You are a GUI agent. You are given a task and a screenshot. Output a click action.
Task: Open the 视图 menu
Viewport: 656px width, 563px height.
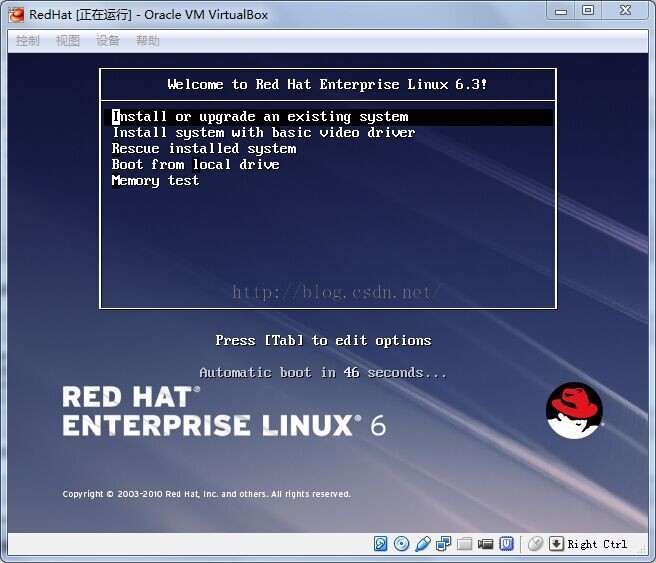pos(68,41)
